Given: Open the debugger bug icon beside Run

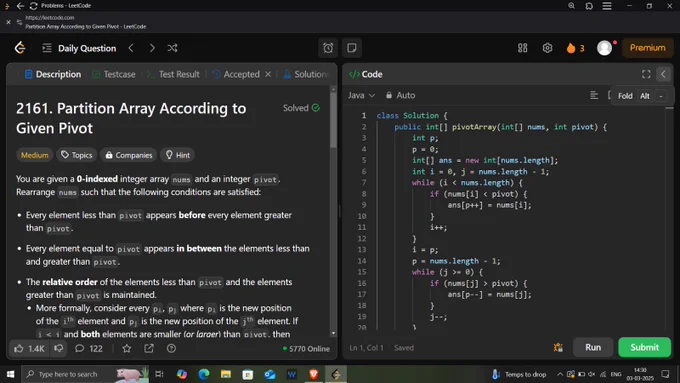Looking at the screenshot, I should click(x=558, y=347).
